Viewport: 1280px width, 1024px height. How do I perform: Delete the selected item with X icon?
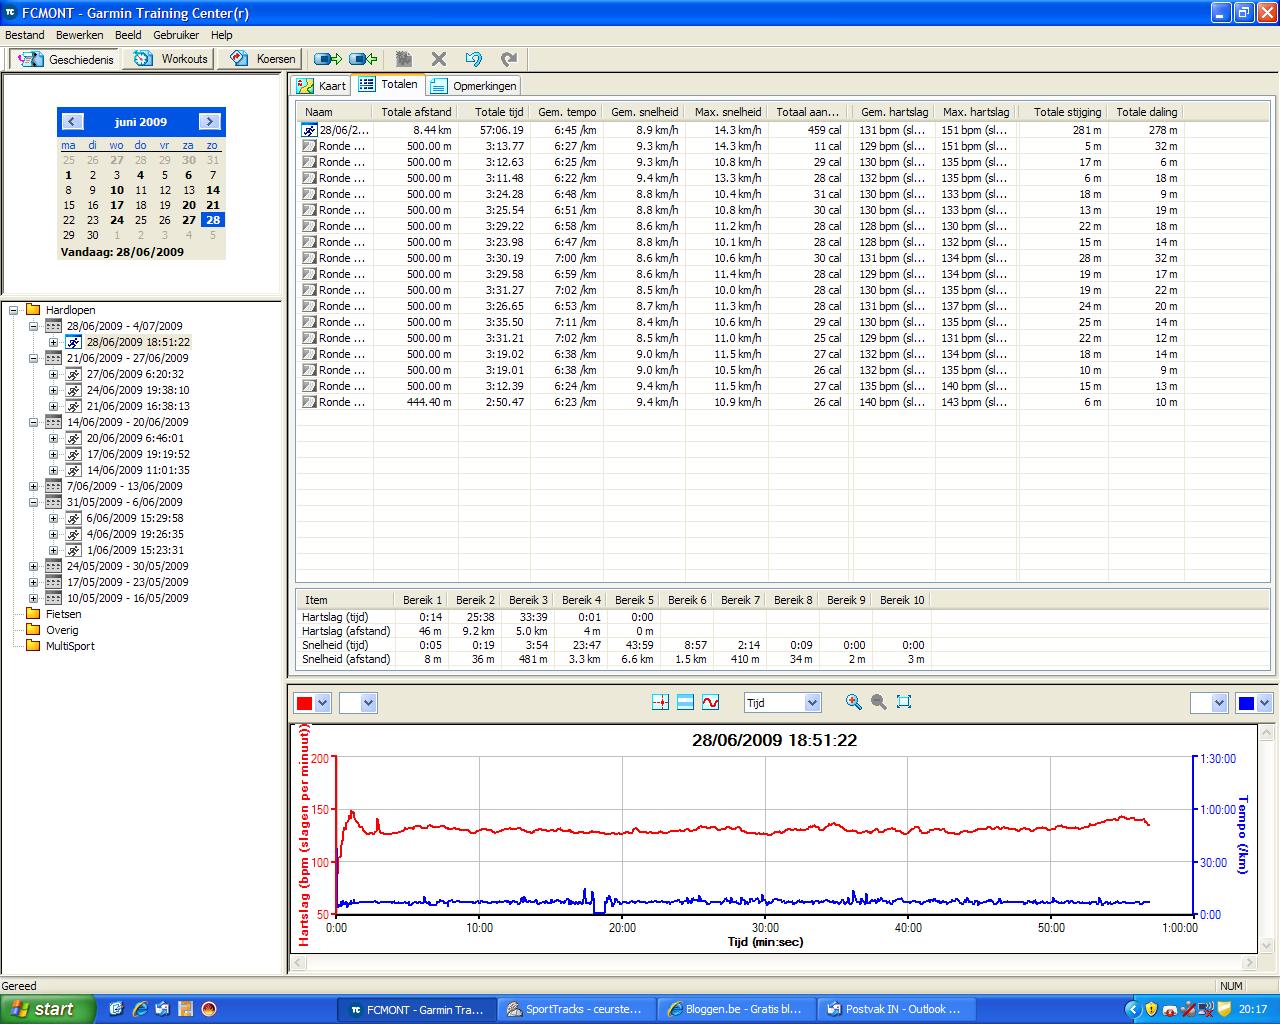(x=439, y=59)
